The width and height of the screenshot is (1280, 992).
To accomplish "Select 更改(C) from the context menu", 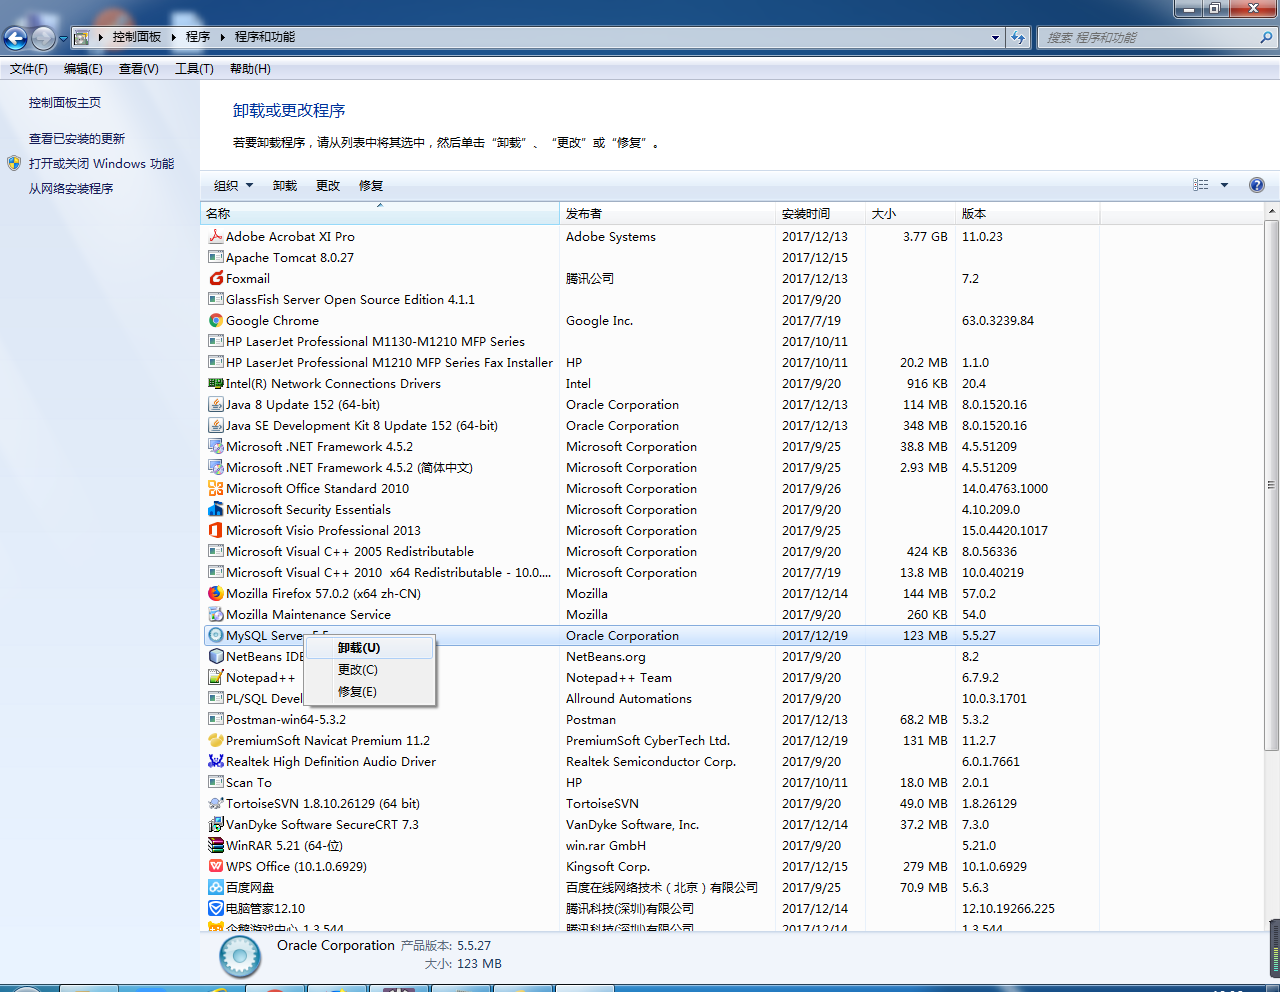I will (370, 670).
